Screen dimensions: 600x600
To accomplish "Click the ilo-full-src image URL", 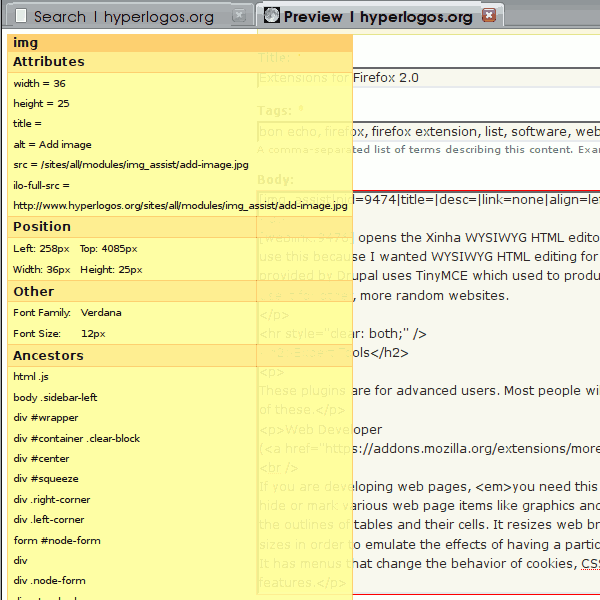I will coord(180,206).
